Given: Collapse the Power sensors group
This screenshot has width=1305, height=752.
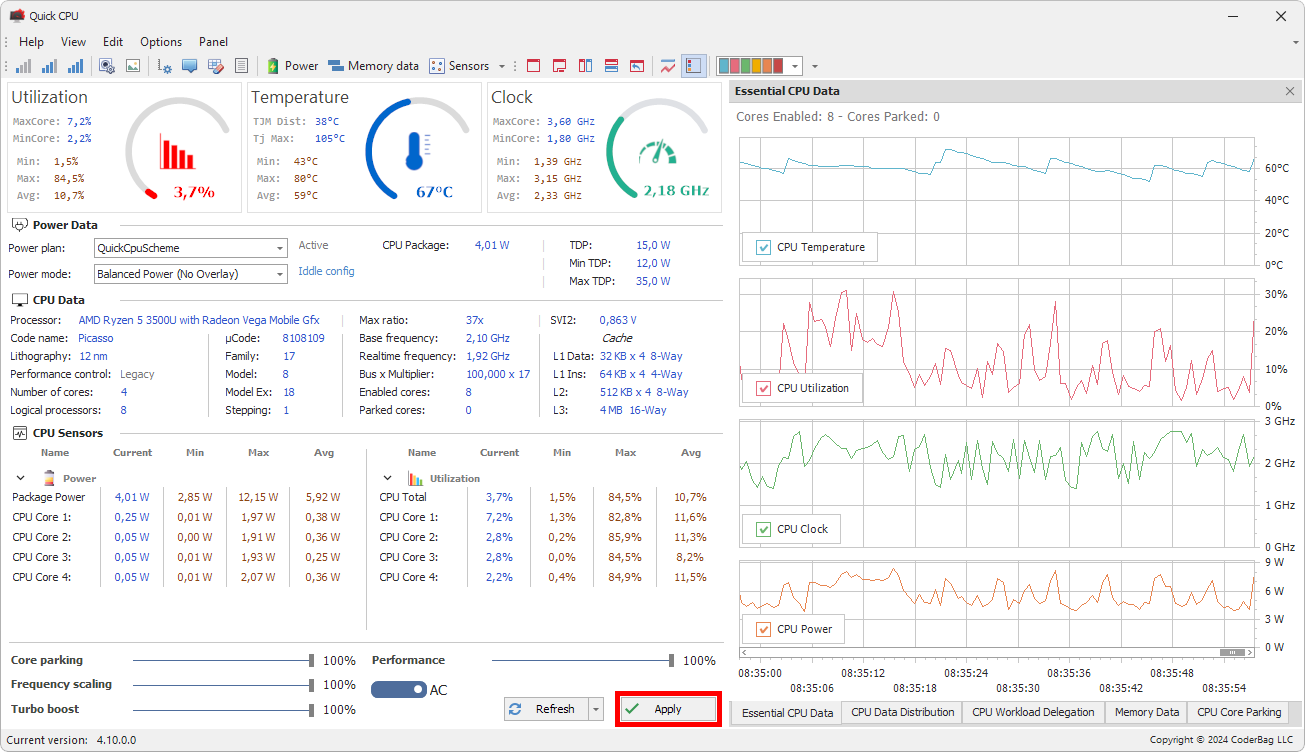Looking at the screenshot, I should coord(18,477).
